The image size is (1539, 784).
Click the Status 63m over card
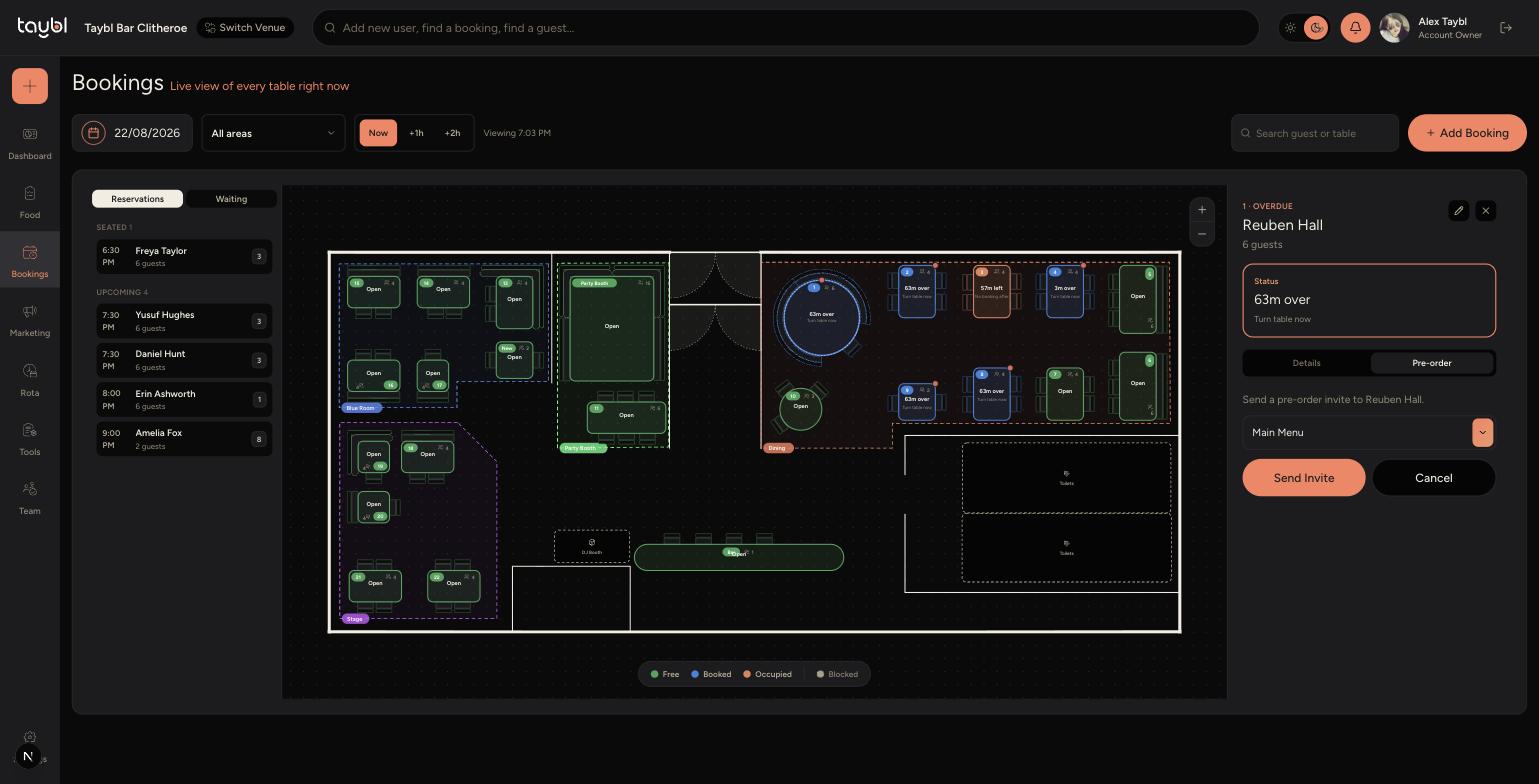[1369, 300]
